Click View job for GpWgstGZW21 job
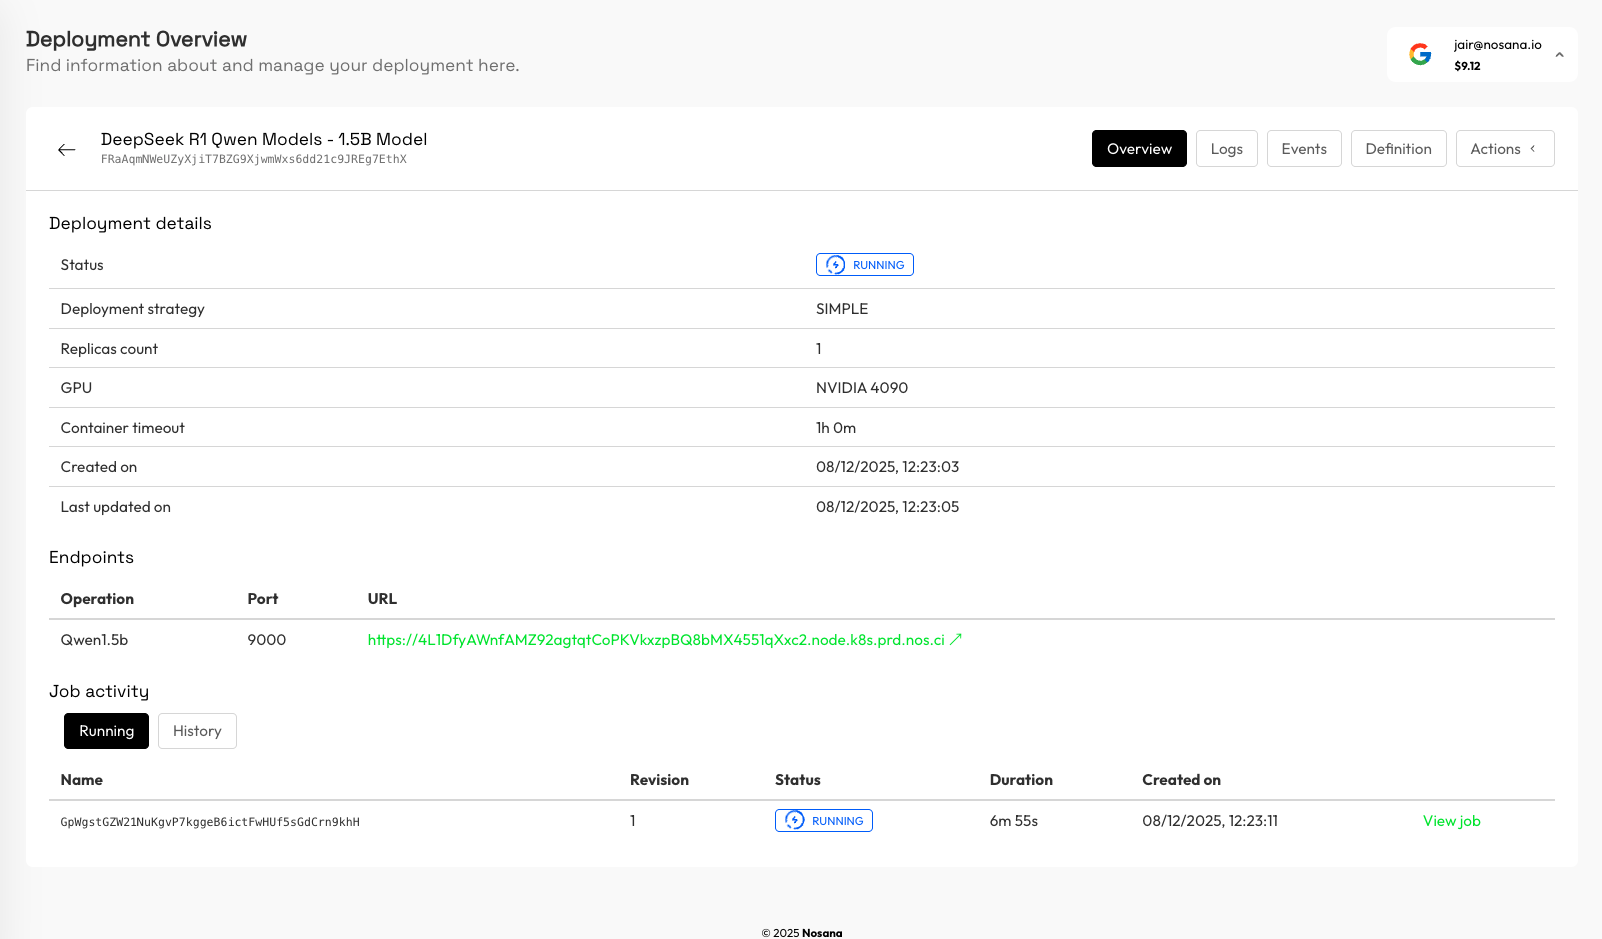 [1451, 820]
